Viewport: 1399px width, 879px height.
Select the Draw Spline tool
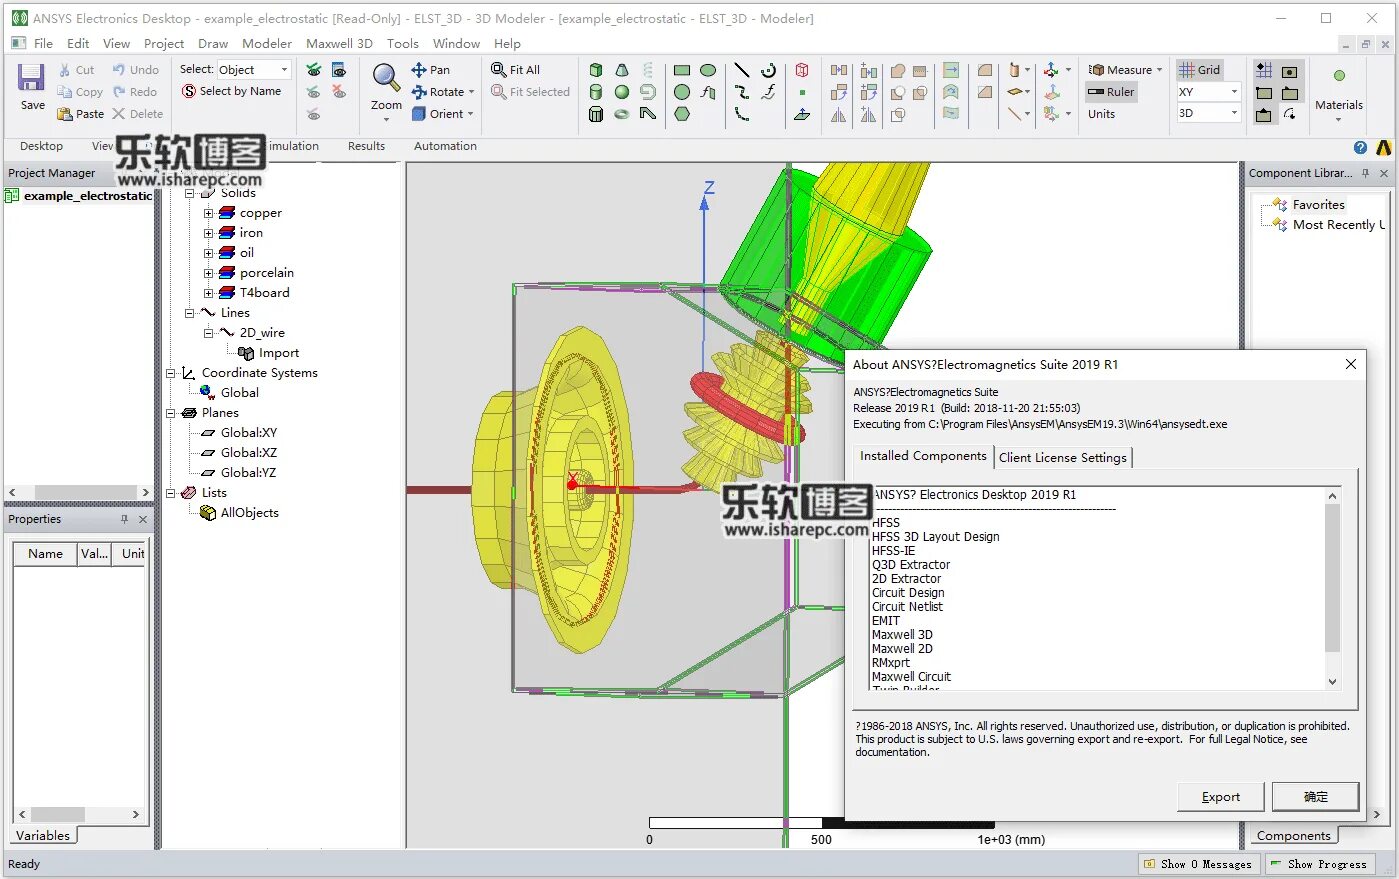742,92
